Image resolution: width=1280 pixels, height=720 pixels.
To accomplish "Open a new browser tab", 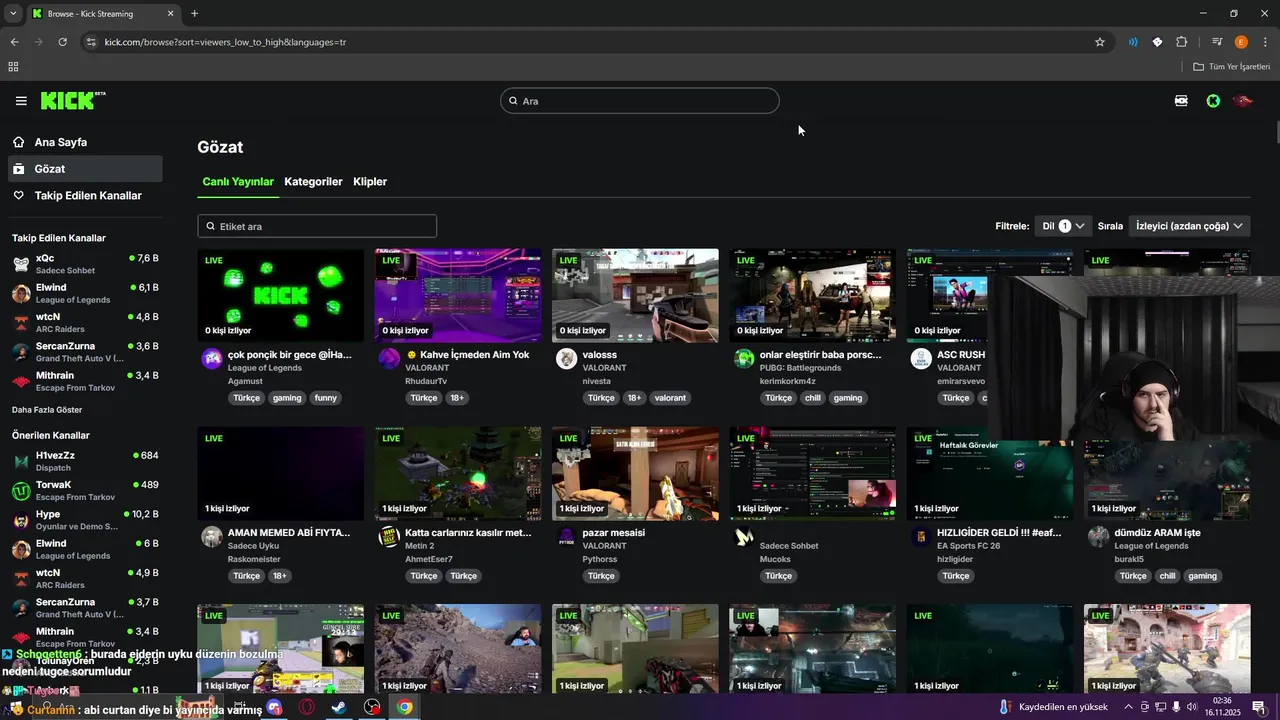I will pyautogui.click(x=194, y=14).
